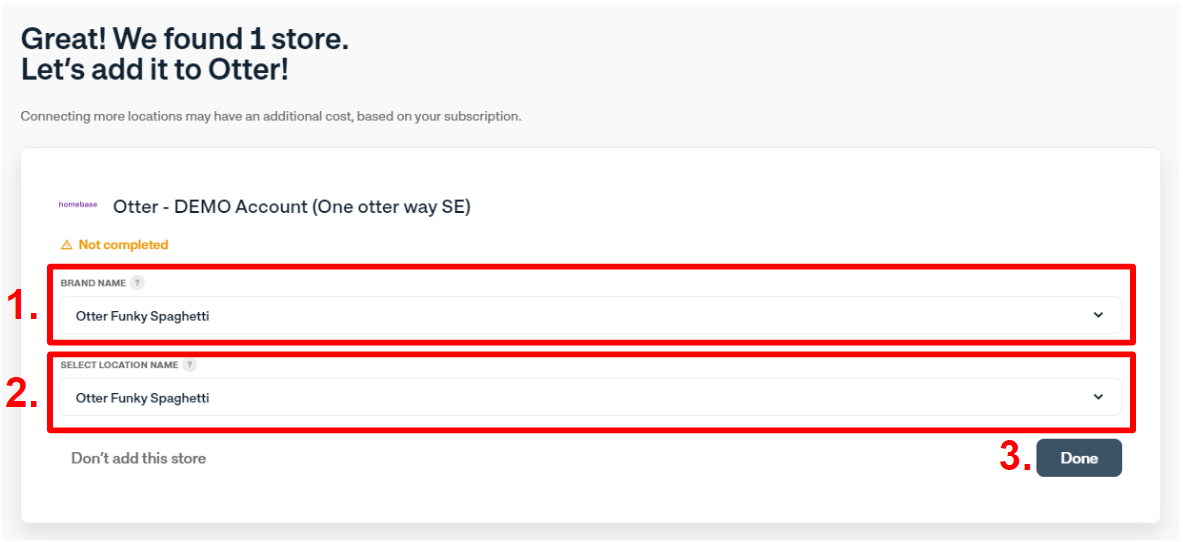The width and height of the screenshot is (1183, 542).
Task: Open the Brand Name combo box showing Otter Funky Spaghetti
Action: point(590,316)
